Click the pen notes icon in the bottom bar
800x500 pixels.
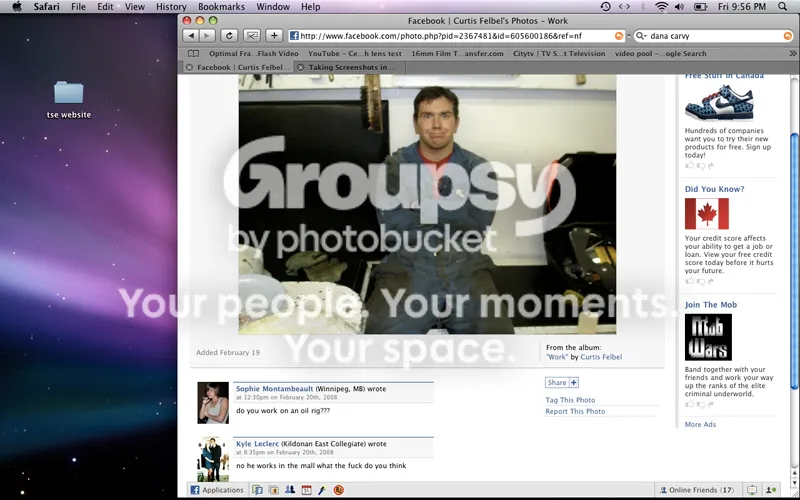point(322,490)
